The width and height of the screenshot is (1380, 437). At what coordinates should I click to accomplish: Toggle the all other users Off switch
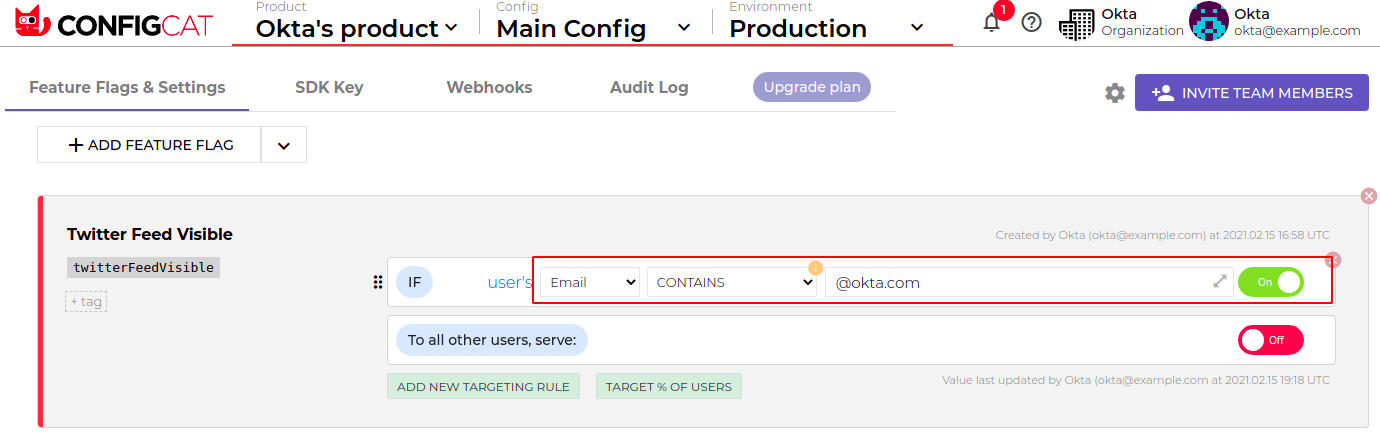coord(1270,340)
